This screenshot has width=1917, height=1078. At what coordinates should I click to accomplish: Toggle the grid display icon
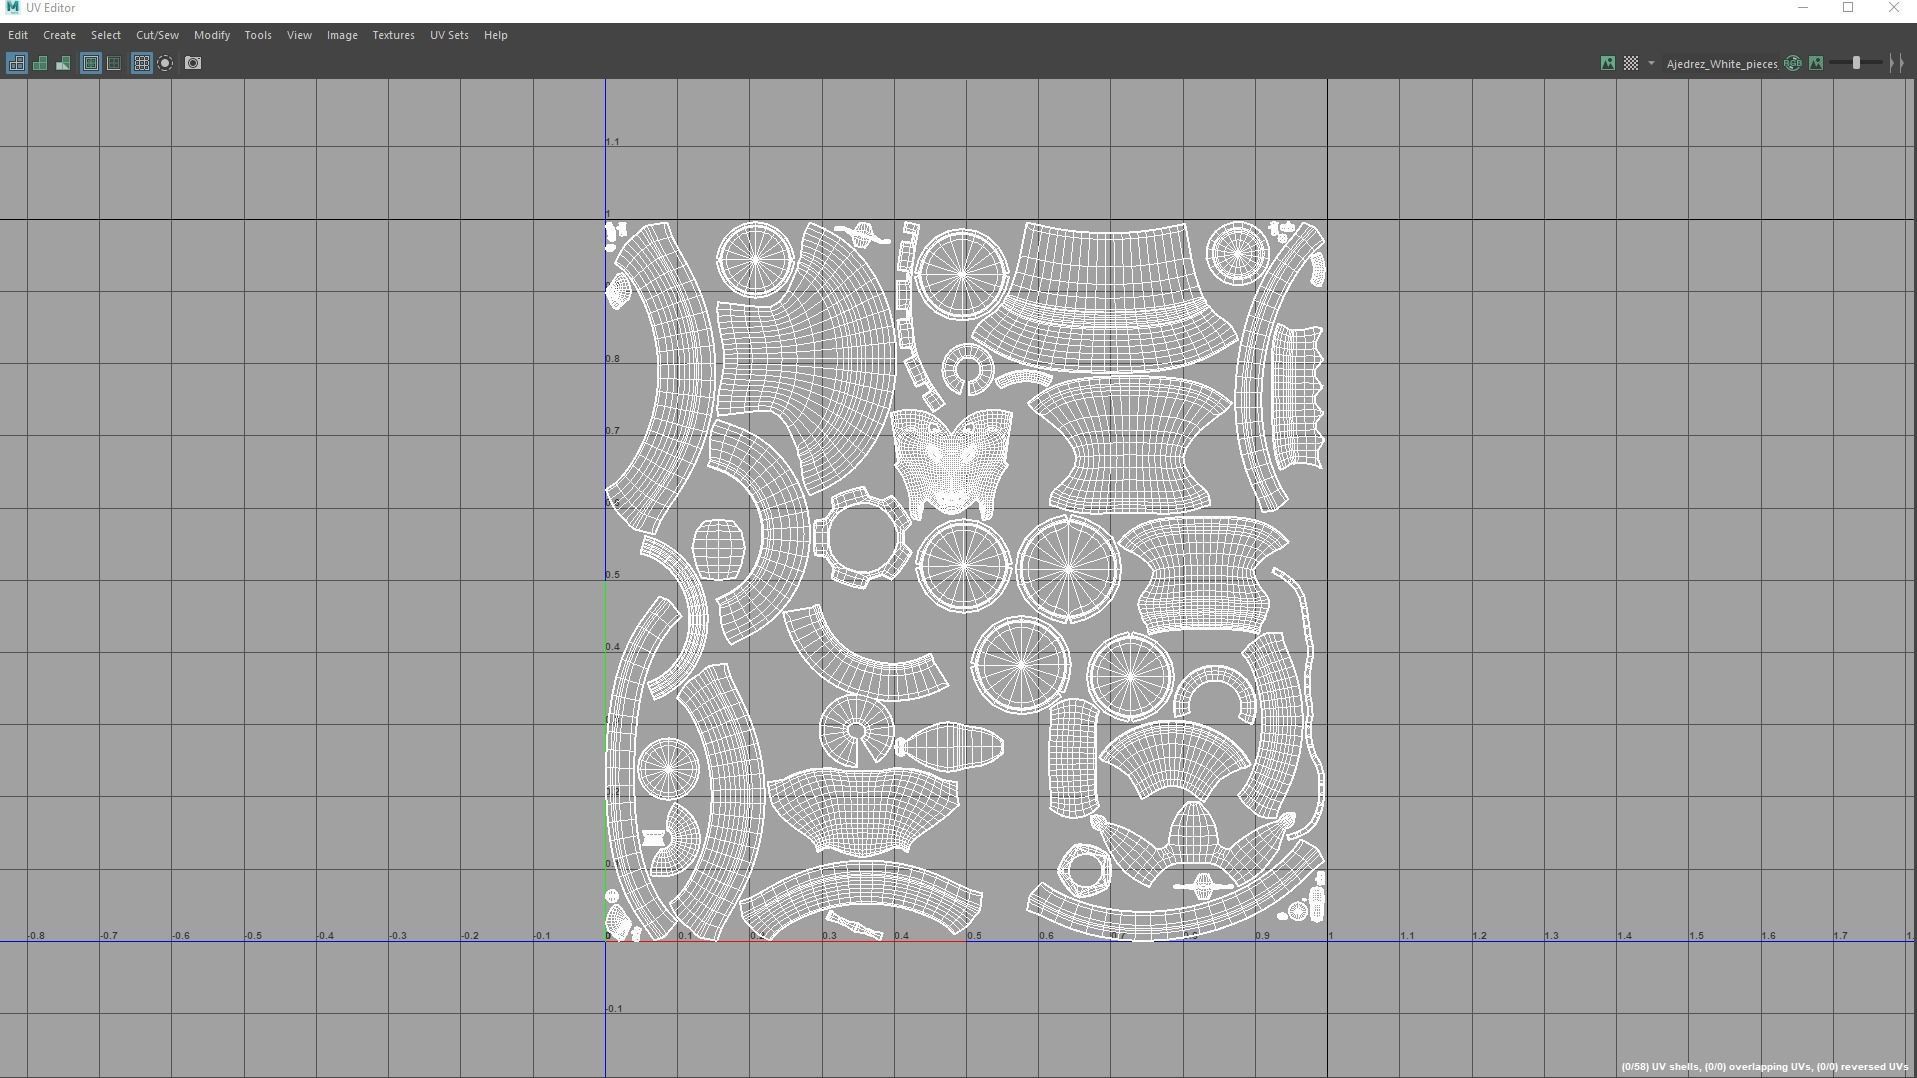[142, 63]
